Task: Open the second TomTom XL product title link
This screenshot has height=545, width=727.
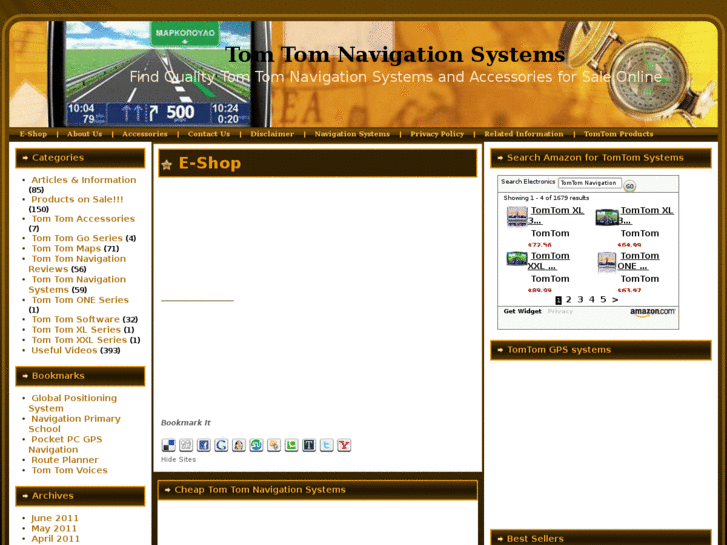Action: 645,216
